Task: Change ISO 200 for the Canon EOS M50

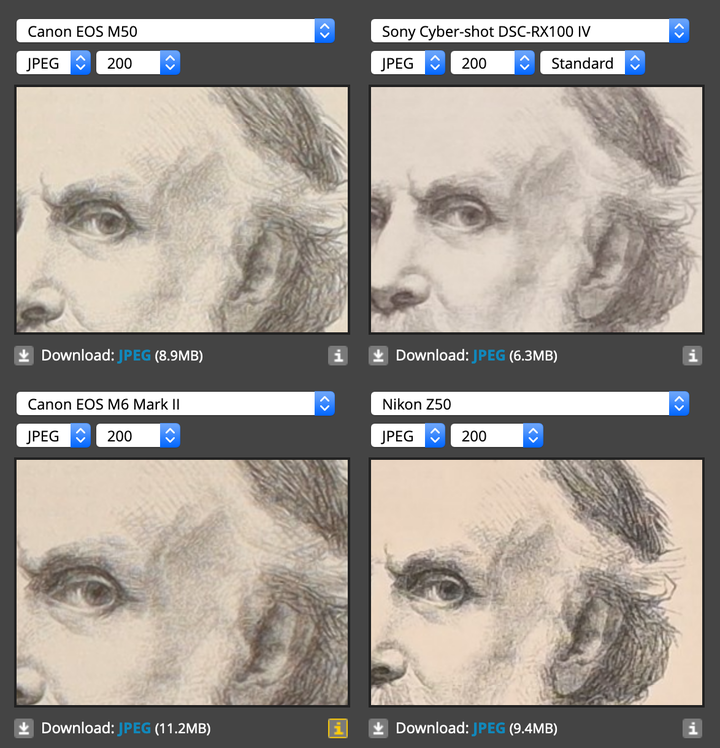Action: 138,63
